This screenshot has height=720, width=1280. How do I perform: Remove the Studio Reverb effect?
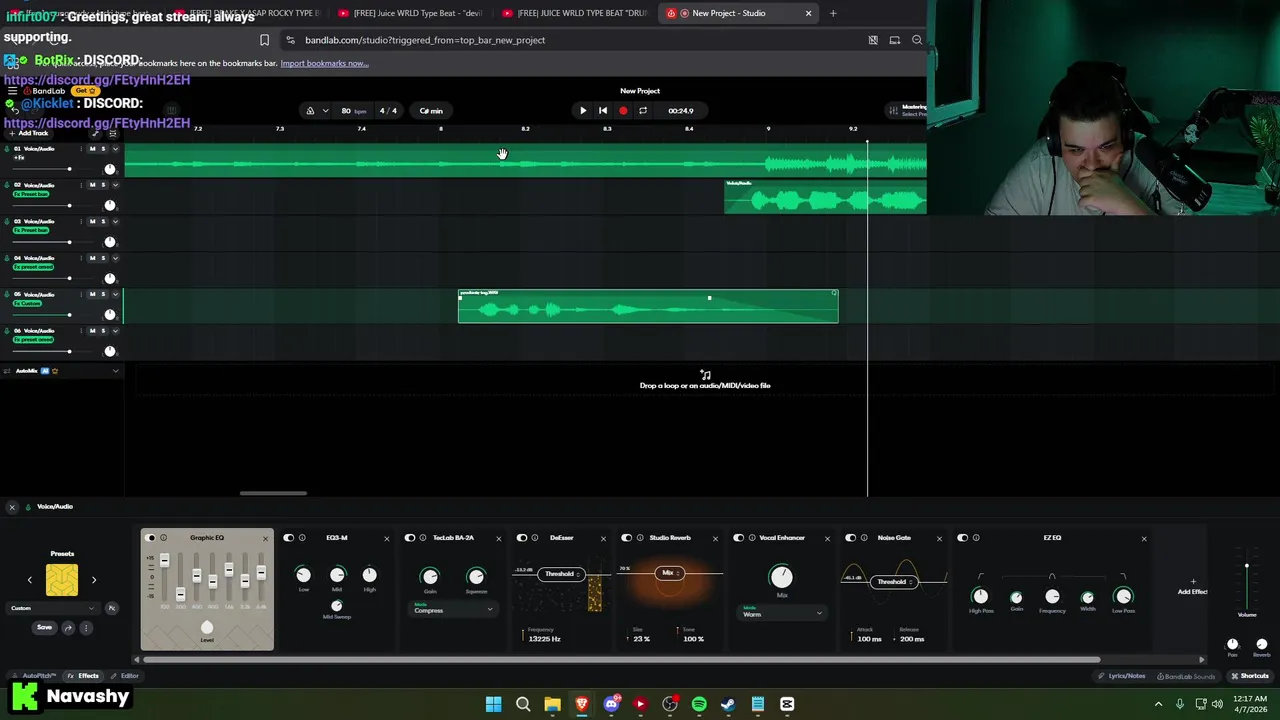pyautogui.click(x=715, y=539)
